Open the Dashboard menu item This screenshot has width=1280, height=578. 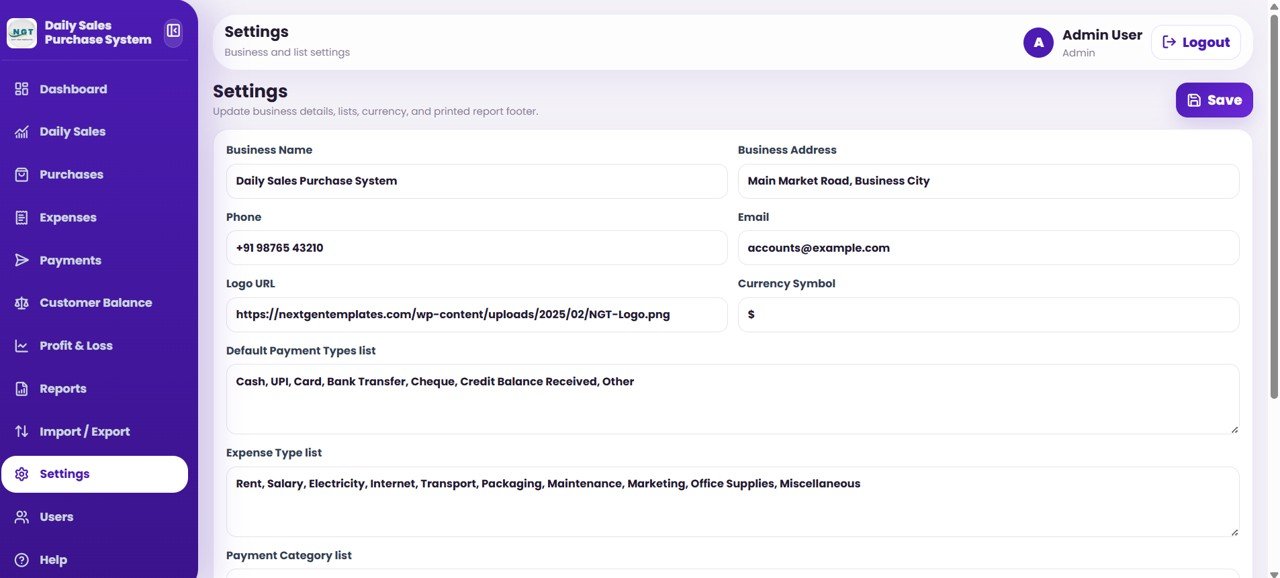pyautogui.click(x=94, y=89)
